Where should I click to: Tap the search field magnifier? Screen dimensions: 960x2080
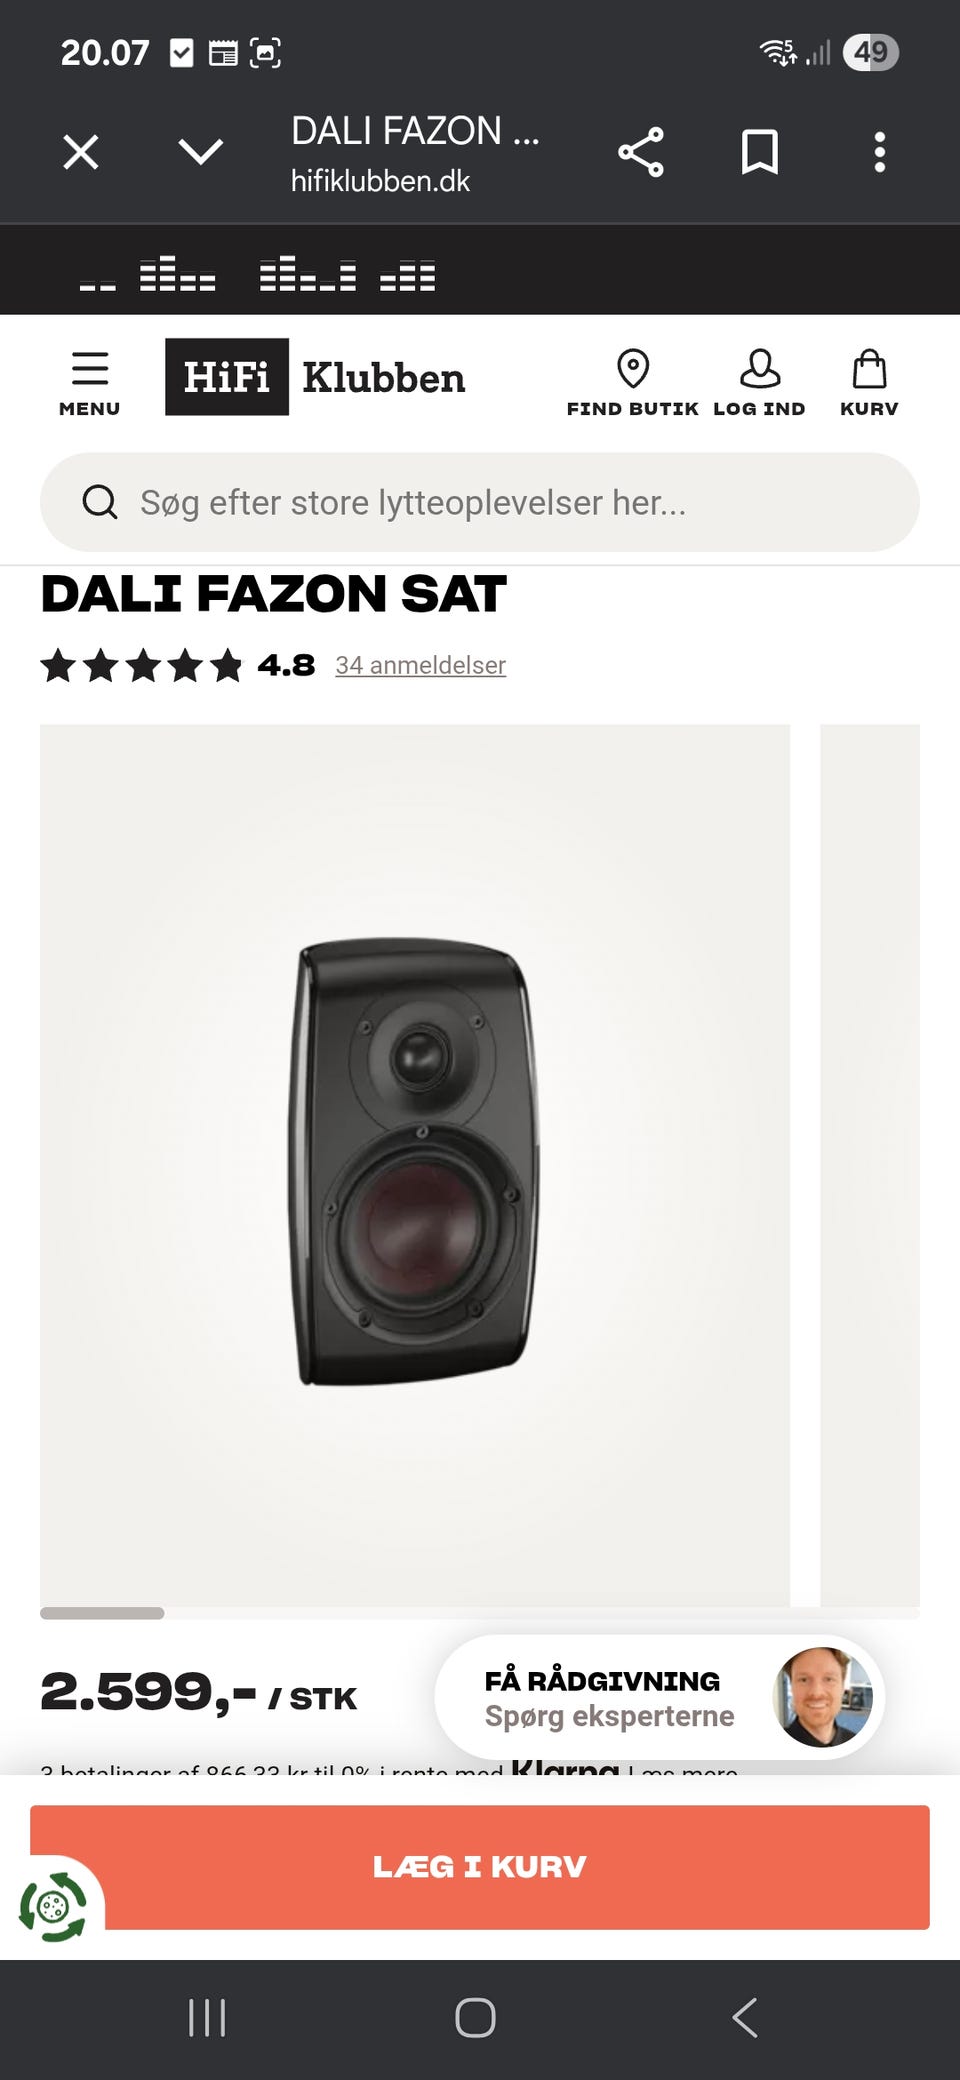99,502
